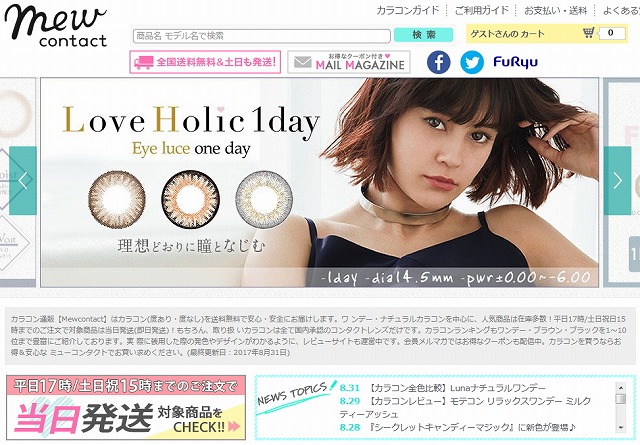Click the mew contact logo

click(56, 25)
